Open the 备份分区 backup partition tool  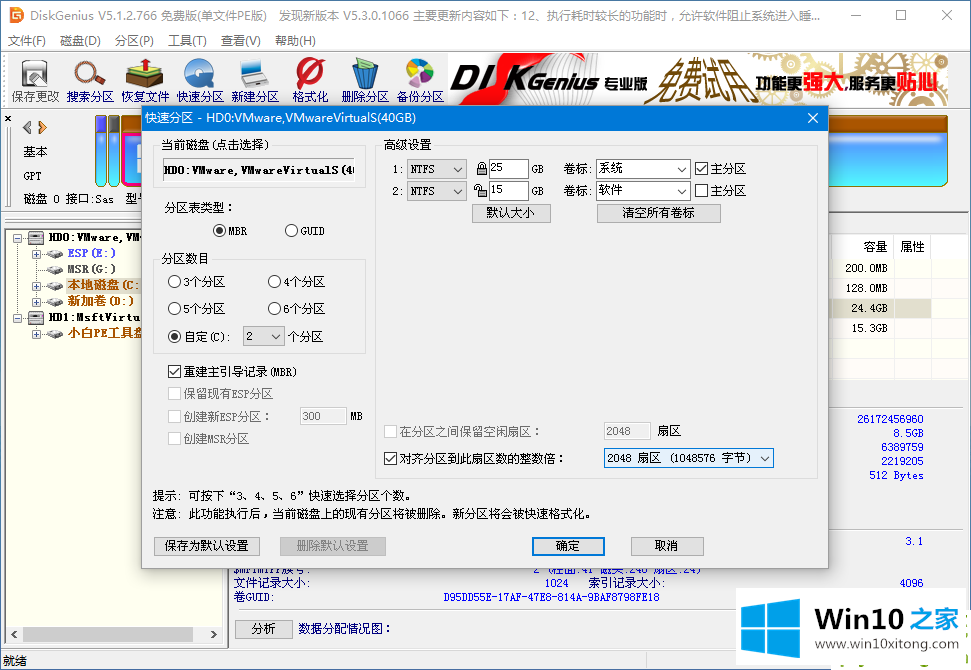(420, 80)
